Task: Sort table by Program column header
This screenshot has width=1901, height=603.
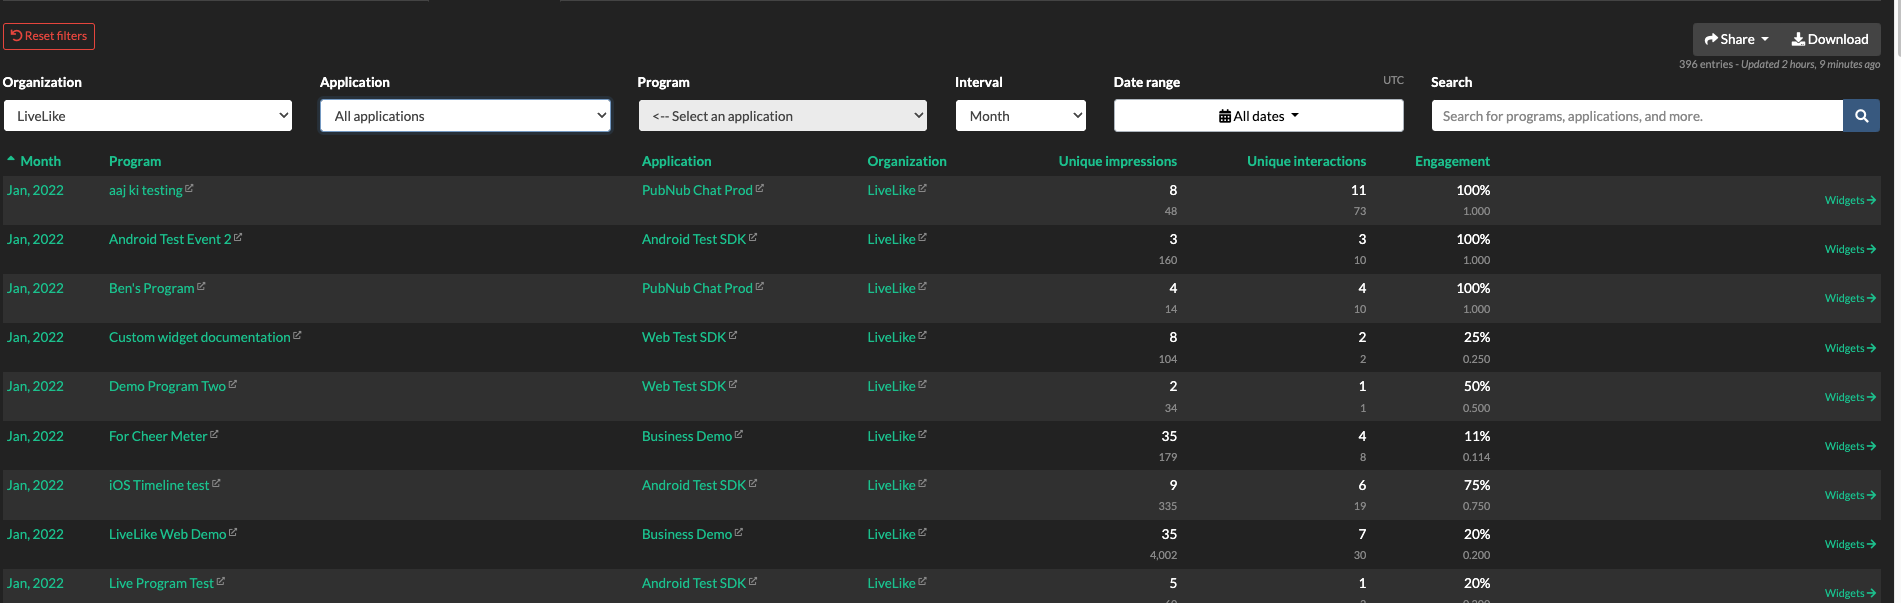Action: pos(135,161)
